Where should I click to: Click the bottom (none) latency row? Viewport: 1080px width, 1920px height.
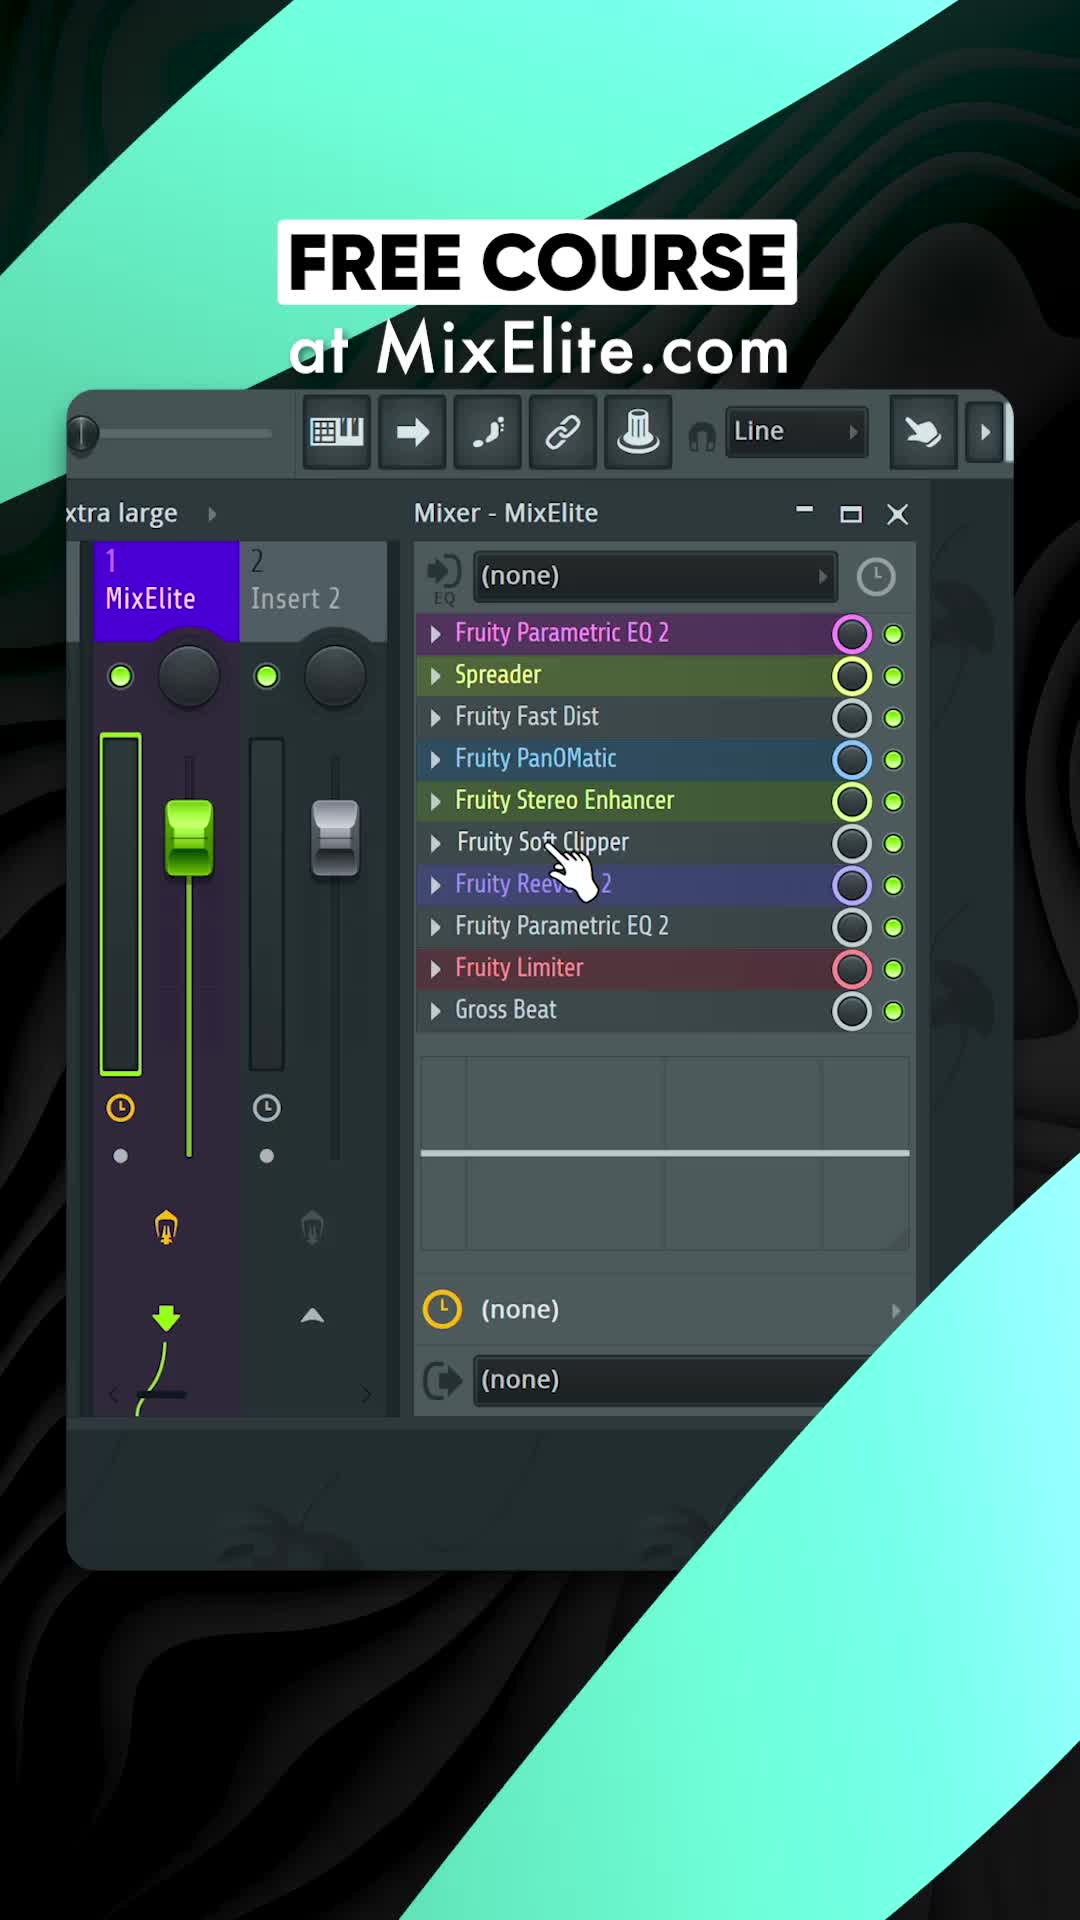[664, 1309]
